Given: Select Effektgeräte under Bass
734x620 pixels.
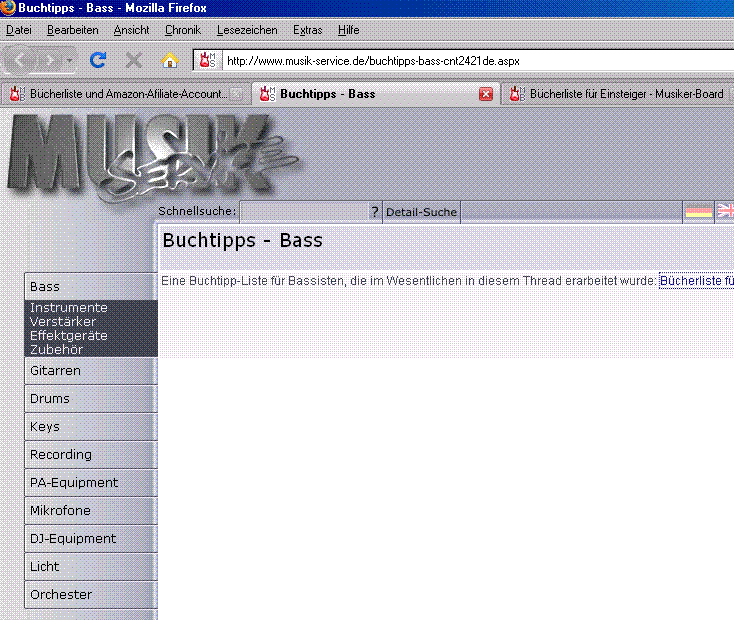Looking at the screenshot, I should [69, 336].
